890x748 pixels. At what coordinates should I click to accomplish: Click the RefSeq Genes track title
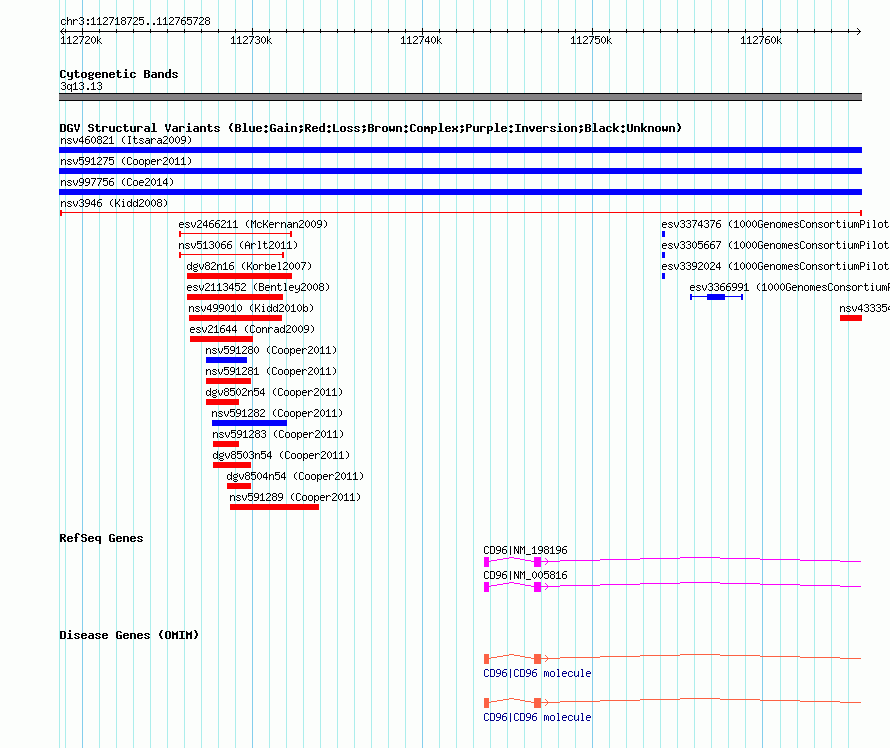coord(101,538)
